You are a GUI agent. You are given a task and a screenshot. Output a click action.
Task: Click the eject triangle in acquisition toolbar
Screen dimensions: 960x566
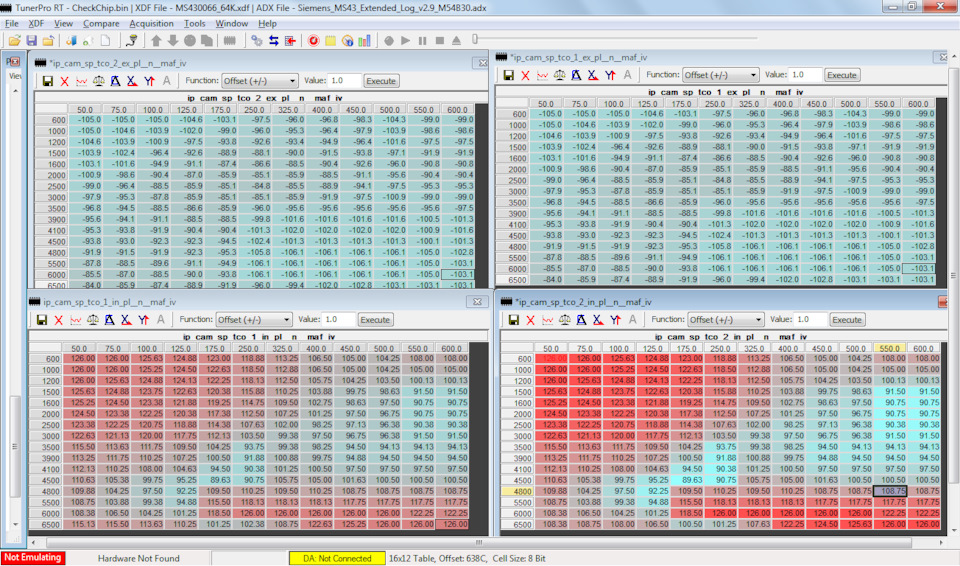coord(456,40)
